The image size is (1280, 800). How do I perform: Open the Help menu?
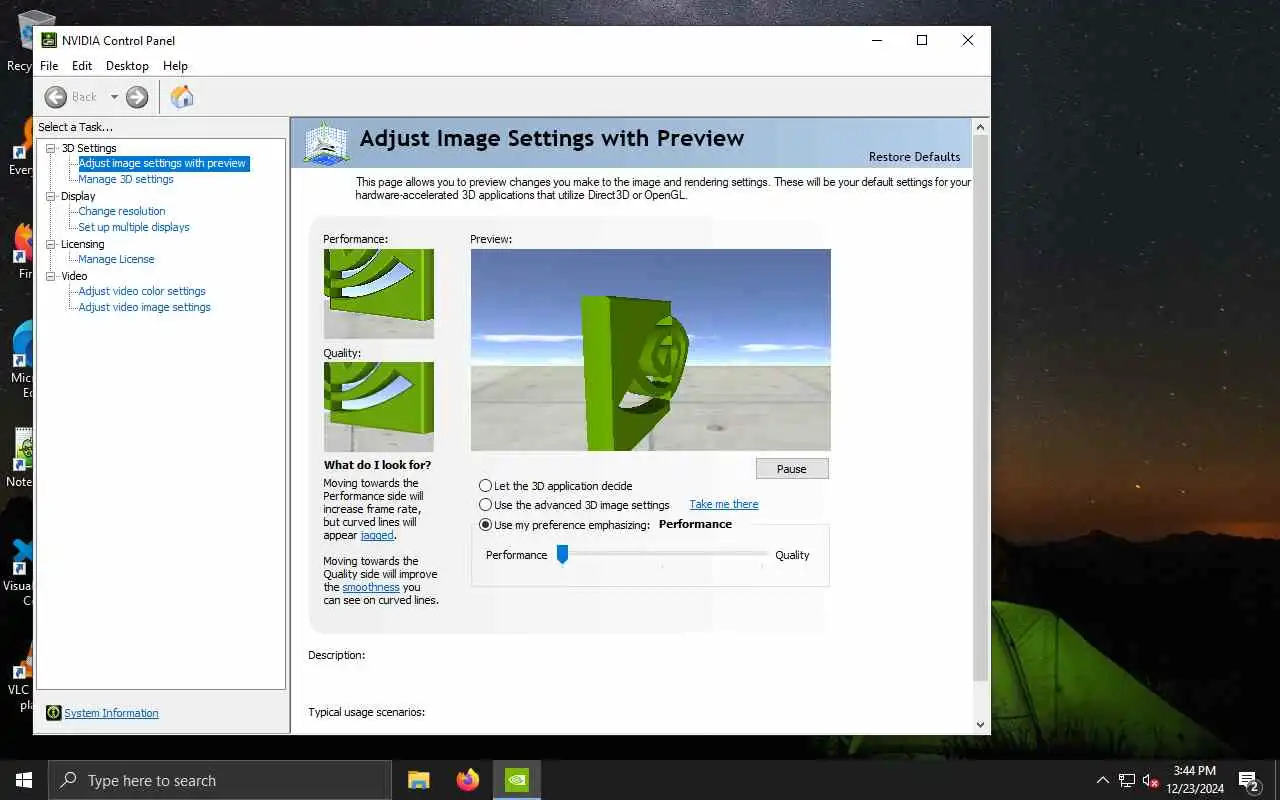(175, 66)
